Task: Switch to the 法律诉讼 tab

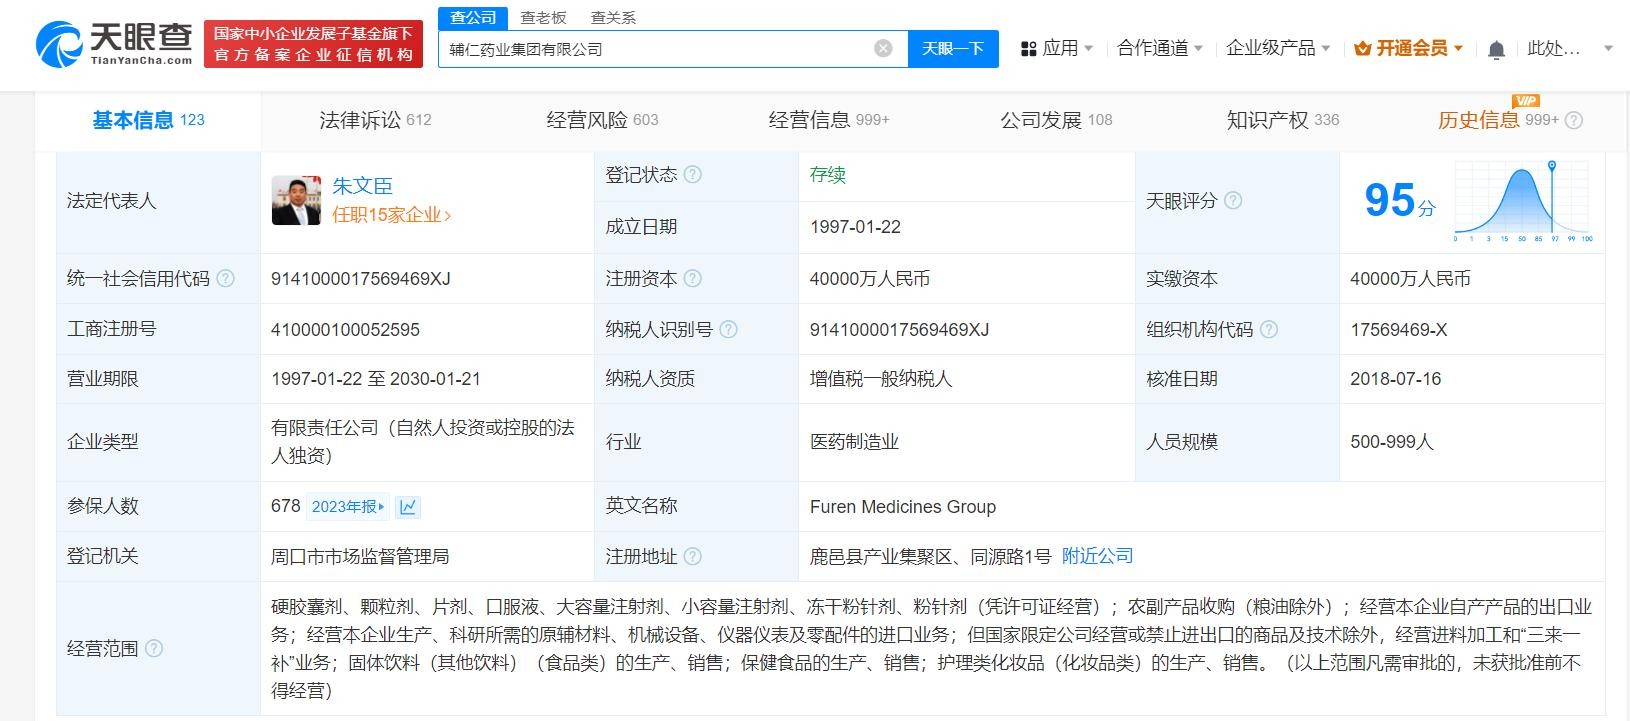Action: coord(375,120)
